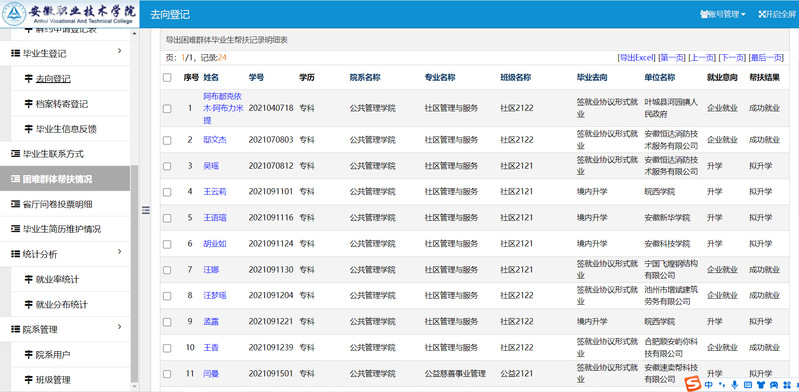Click the sidebar collapse handle icon
Image resolution: width=799 pixels, height=392 pixels.
coord(146,210)
